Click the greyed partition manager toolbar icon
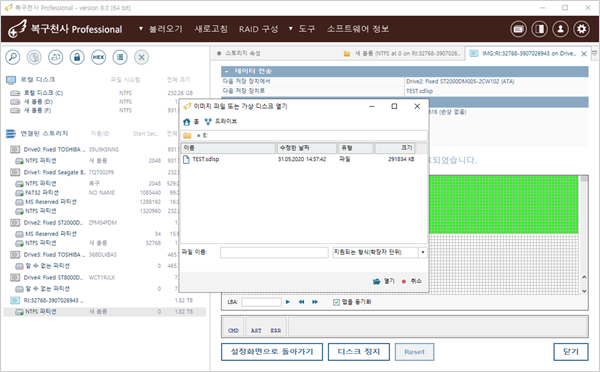This screenshot has width=600, height=372. click(34, 57)
